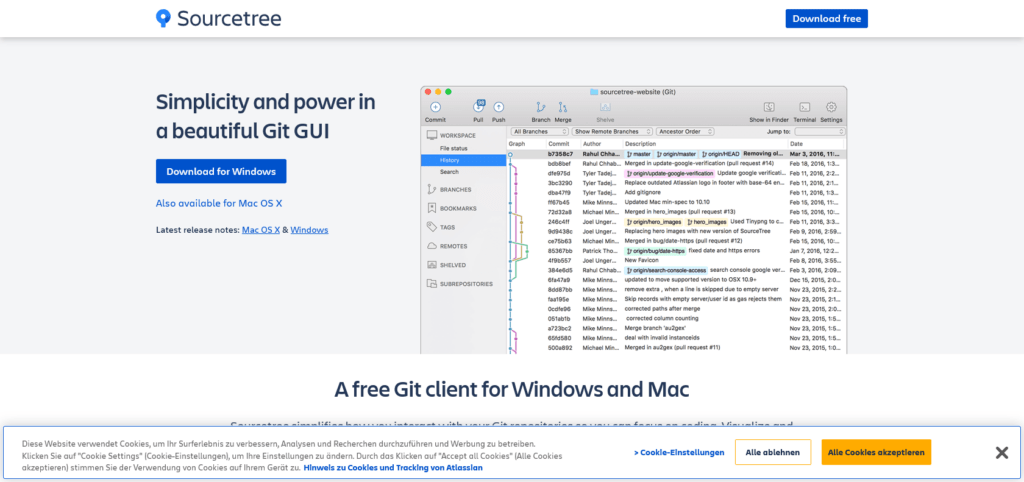Click the red close light of Sourcetree window

[428, 92]
